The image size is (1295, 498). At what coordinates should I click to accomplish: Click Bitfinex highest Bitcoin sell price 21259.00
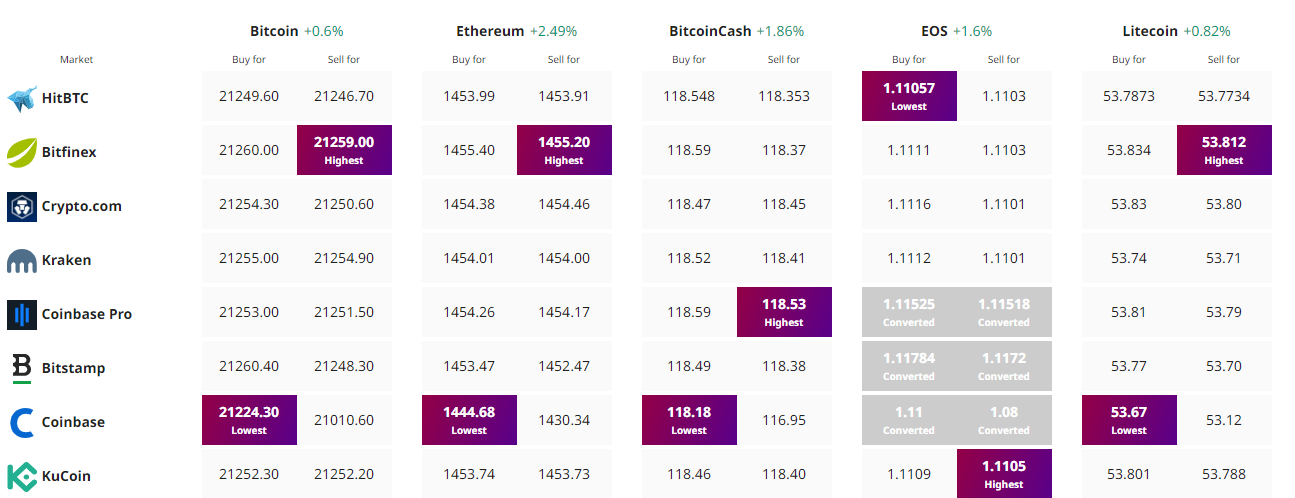click(344, 150)
